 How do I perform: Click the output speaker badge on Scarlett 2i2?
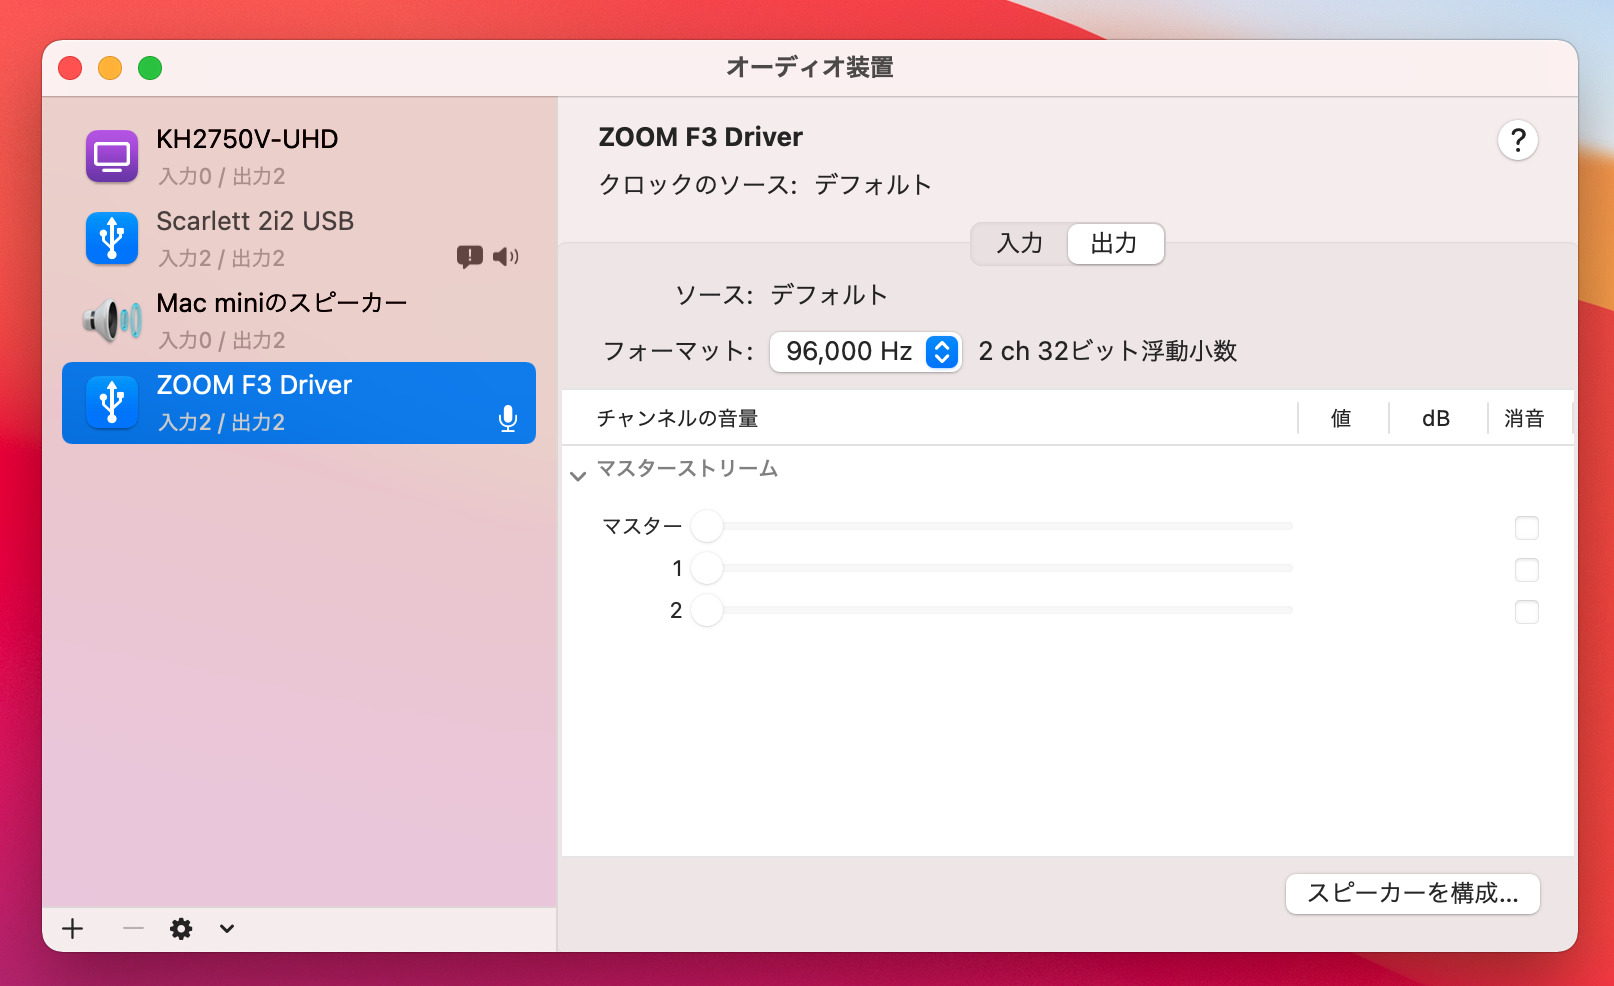[506, 257]
